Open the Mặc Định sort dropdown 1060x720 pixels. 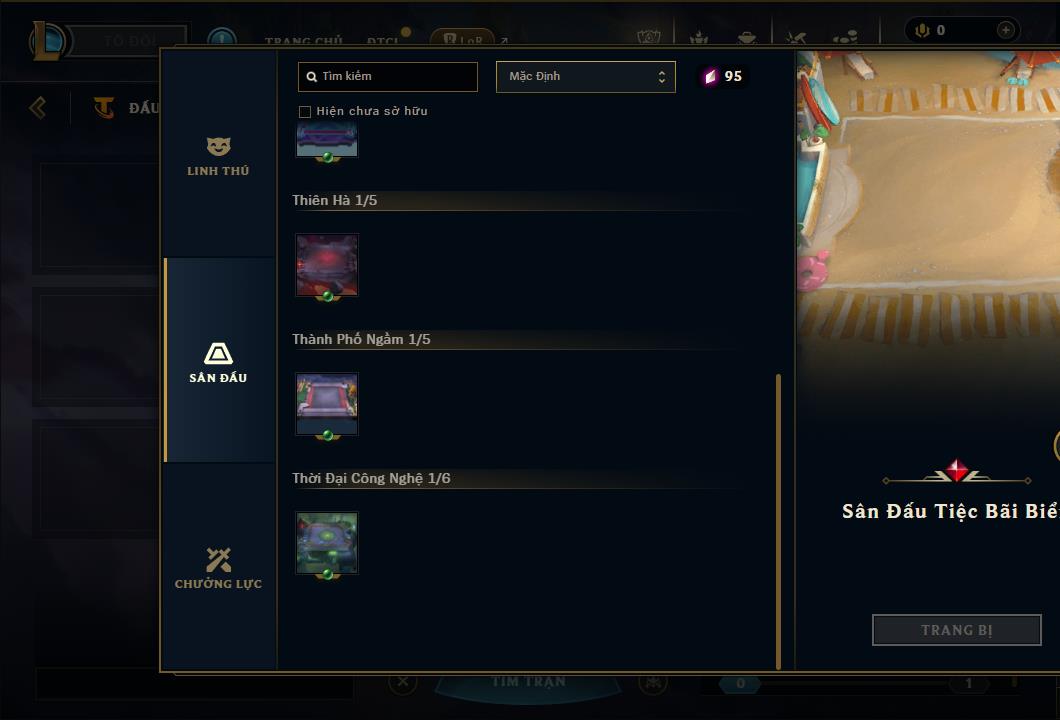585,77
